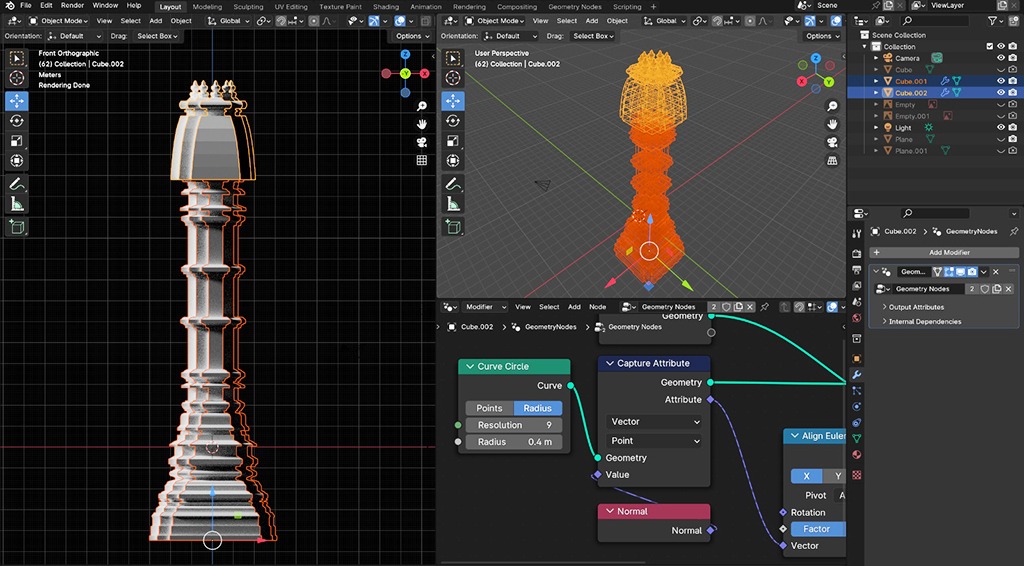Switch to the Modeling workspace tab

tap(207, 7)
